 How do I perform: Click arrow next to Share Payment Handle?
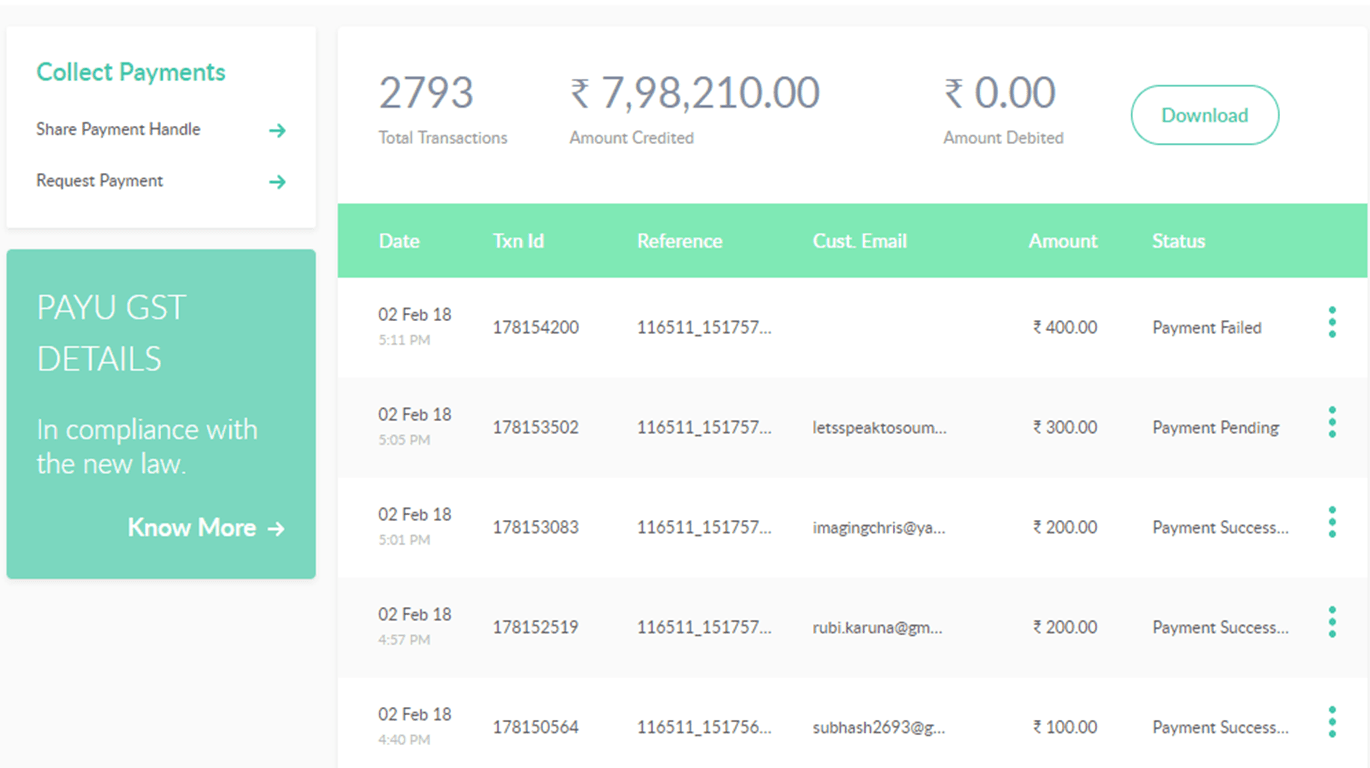pos(277,130)
